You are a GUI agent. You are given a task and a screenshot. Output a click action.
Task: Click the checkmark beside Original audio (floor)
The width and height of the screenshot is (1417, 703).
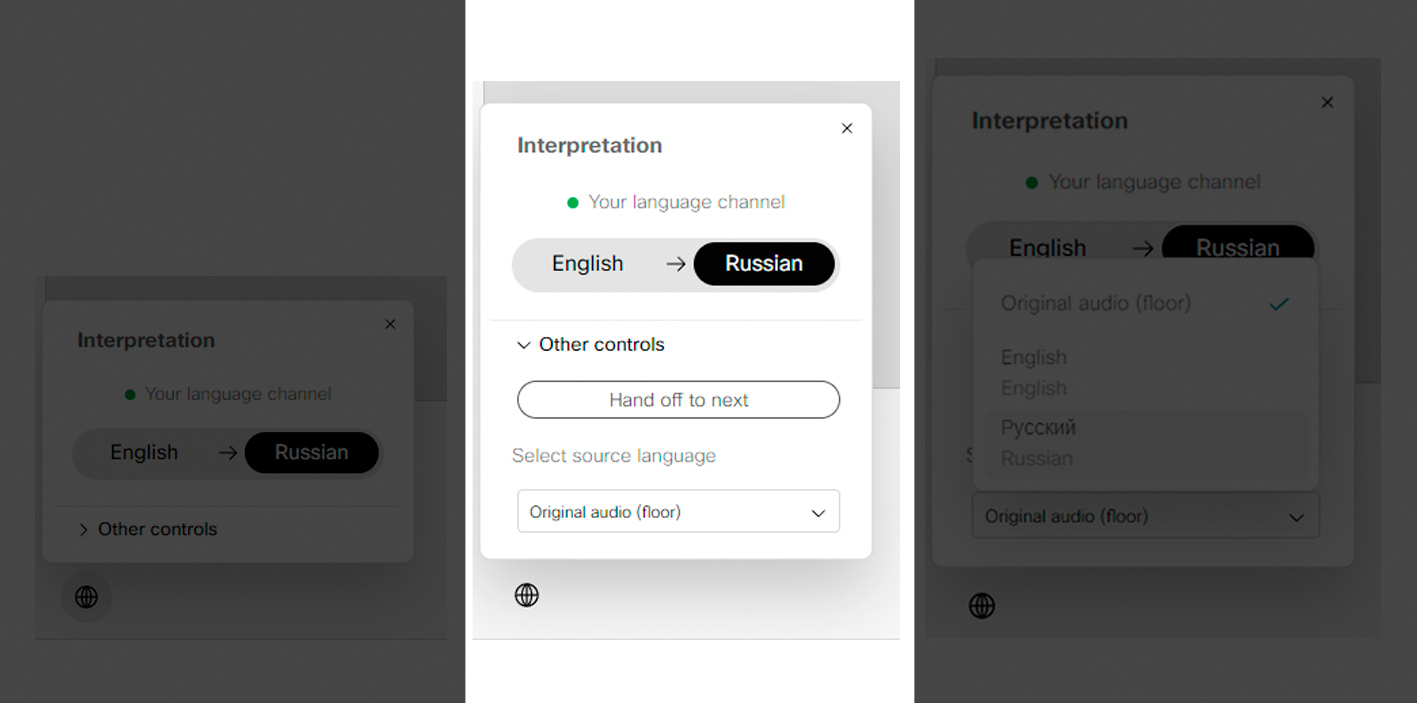pyautogui.click(x=1279, y=303)
